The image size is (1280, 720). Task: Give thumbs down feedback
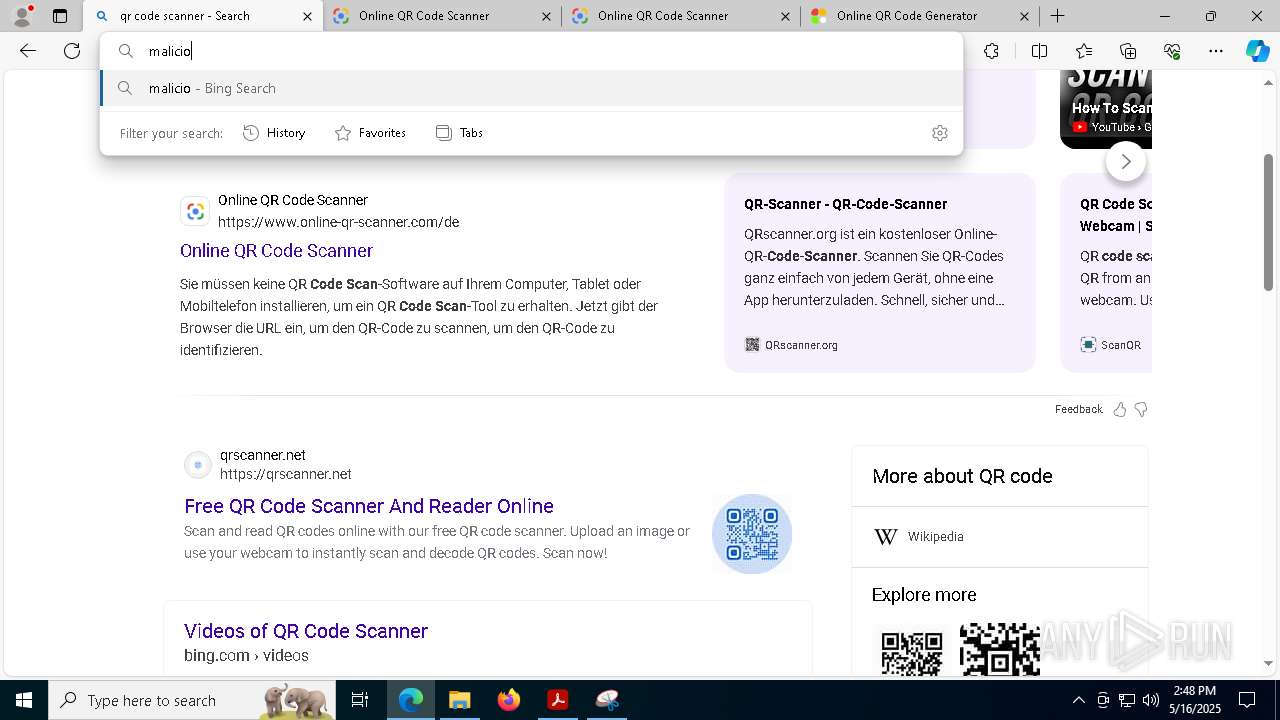(x=1141, y=409)
